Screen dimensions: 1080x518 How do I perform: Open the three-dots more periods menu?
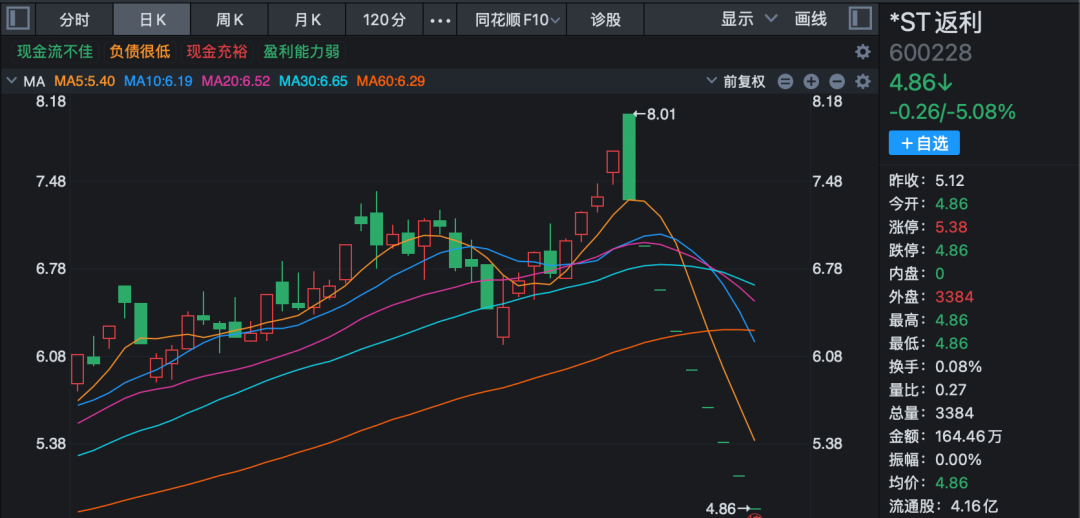pos(439,19)
